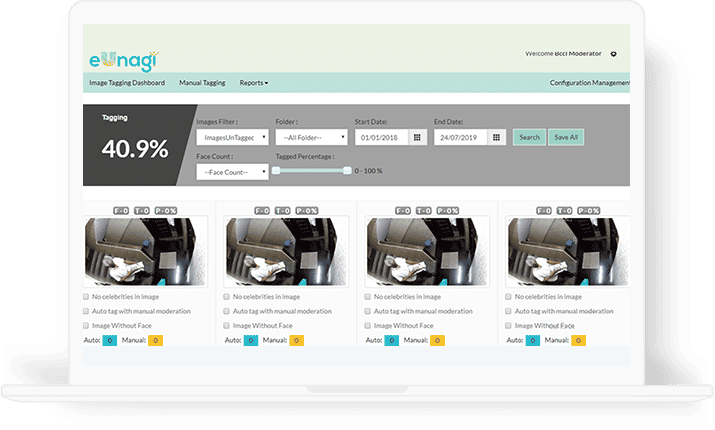This screenshot has width=715, height=430.
Task: Click the settings icon beside Welcome Bccl Moderator
Action: [613, 54]
